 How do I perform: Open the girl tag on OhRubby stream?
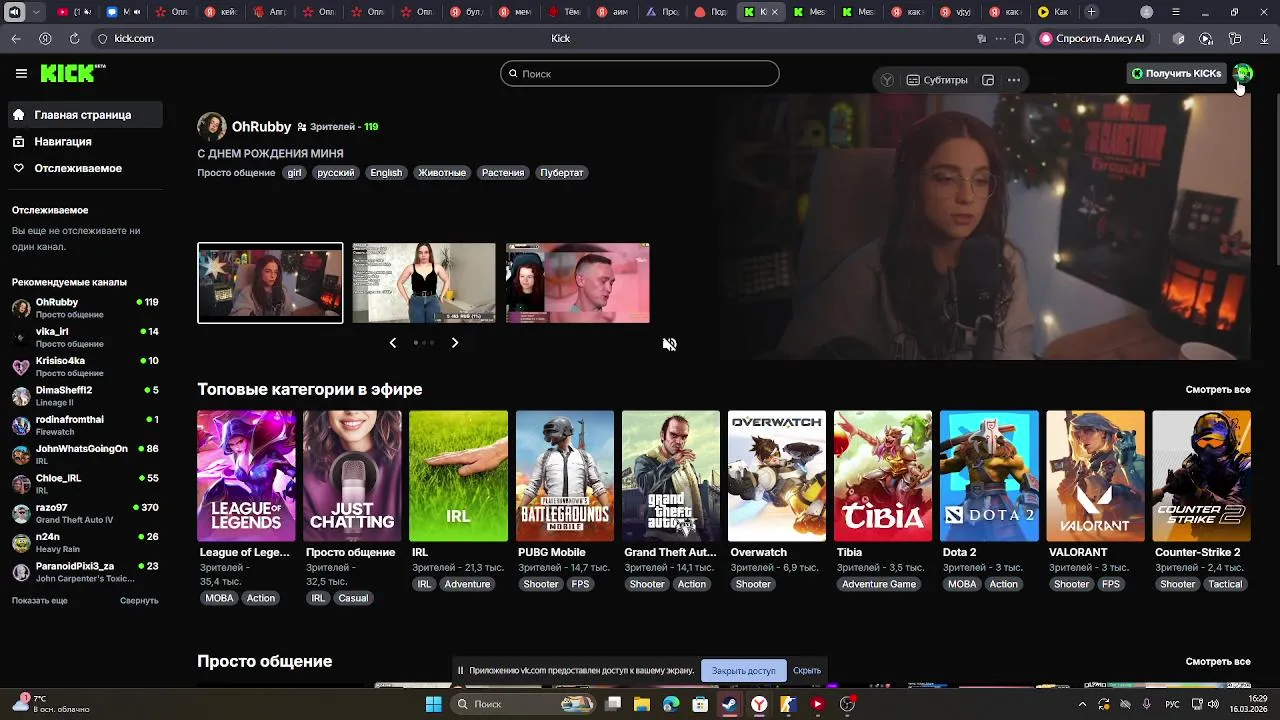[294, 173]
